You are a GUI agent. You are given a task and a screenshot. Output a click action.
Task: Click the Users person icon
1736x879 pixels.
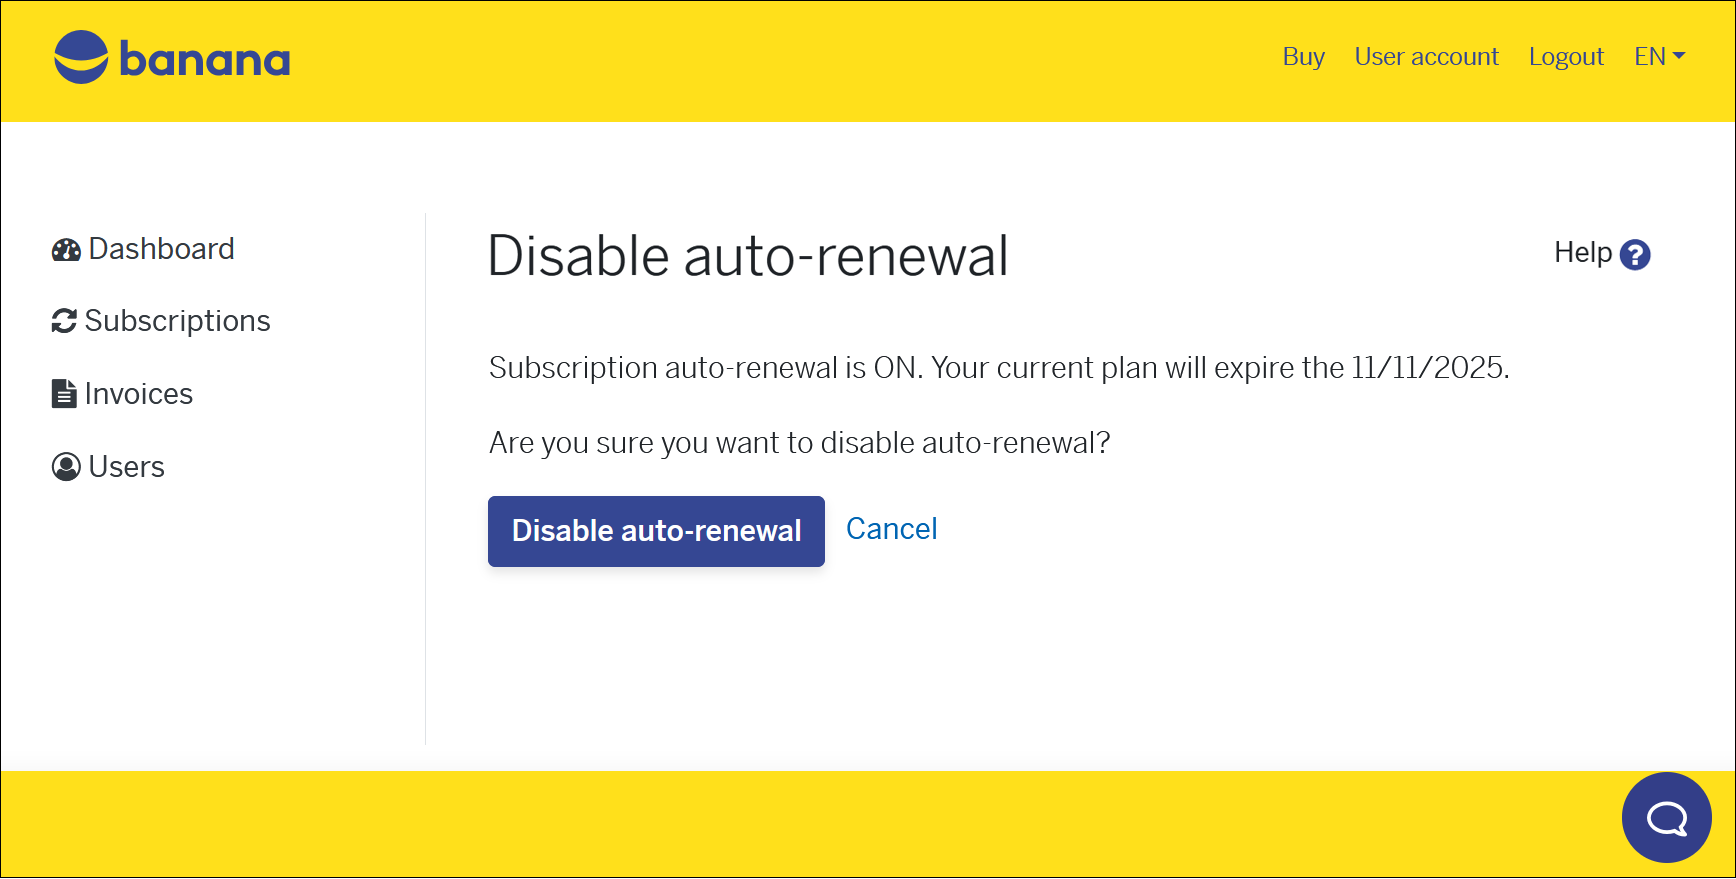[66, 467]
